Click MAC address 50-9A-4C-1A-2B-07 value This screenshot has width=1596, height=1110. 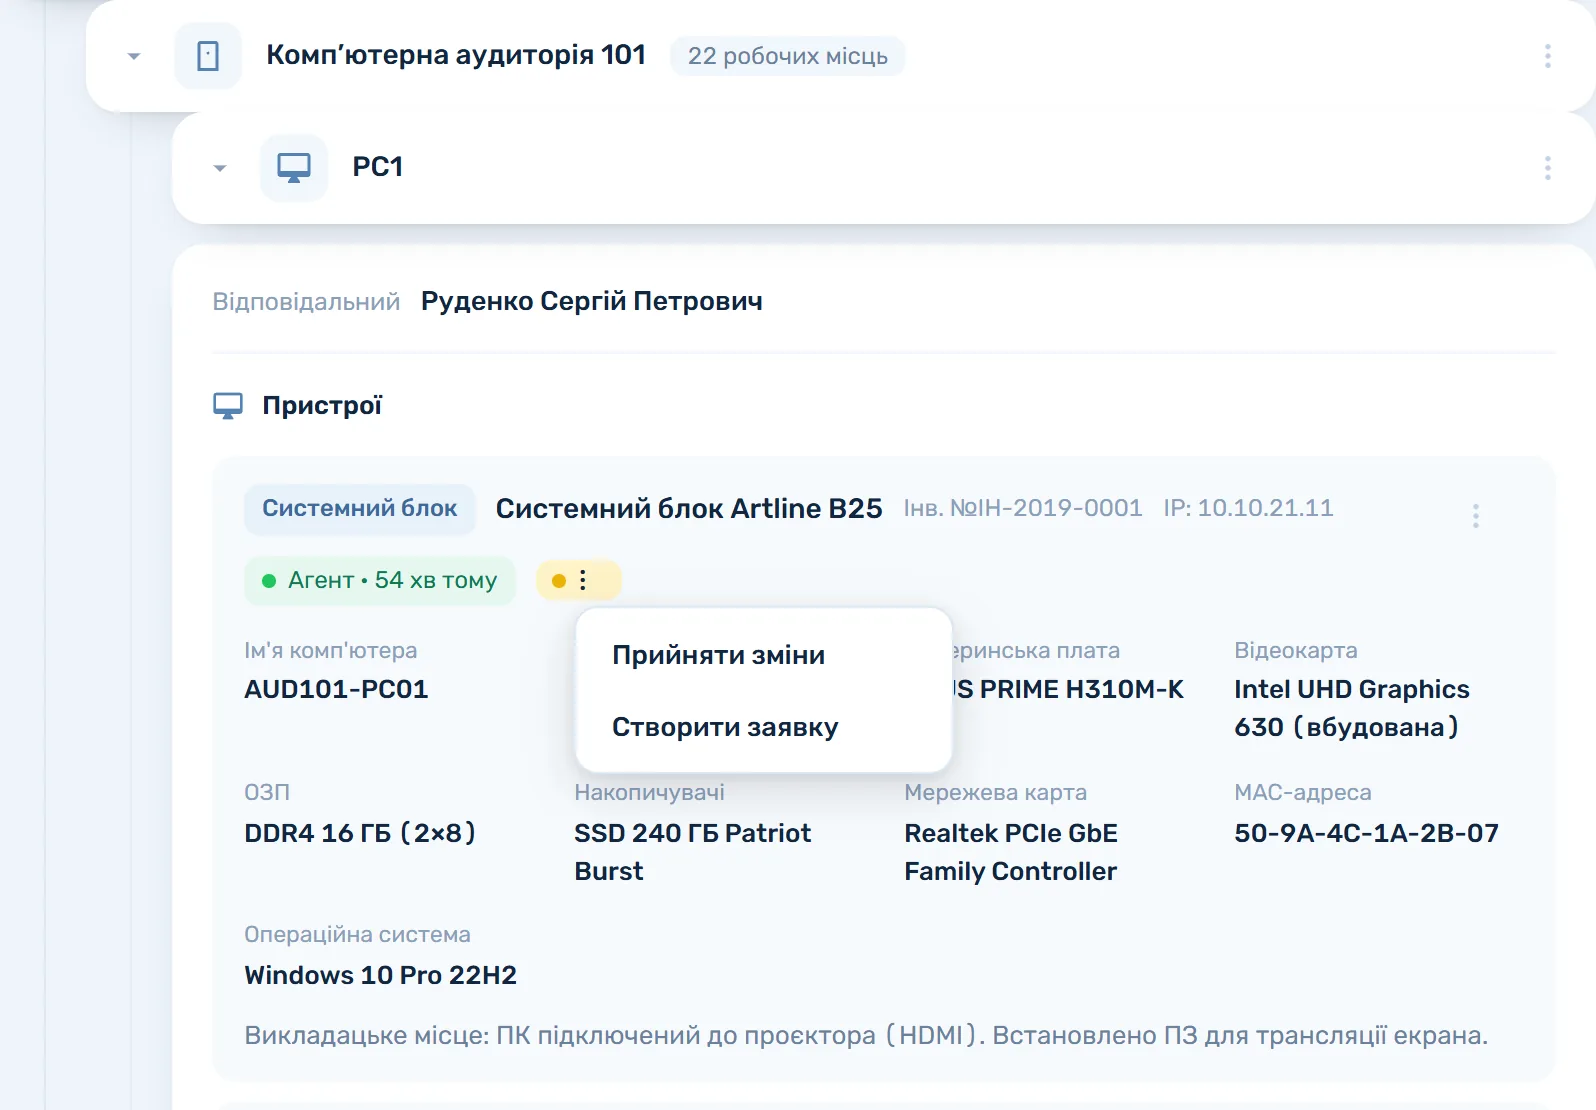tap(1366, 833)
